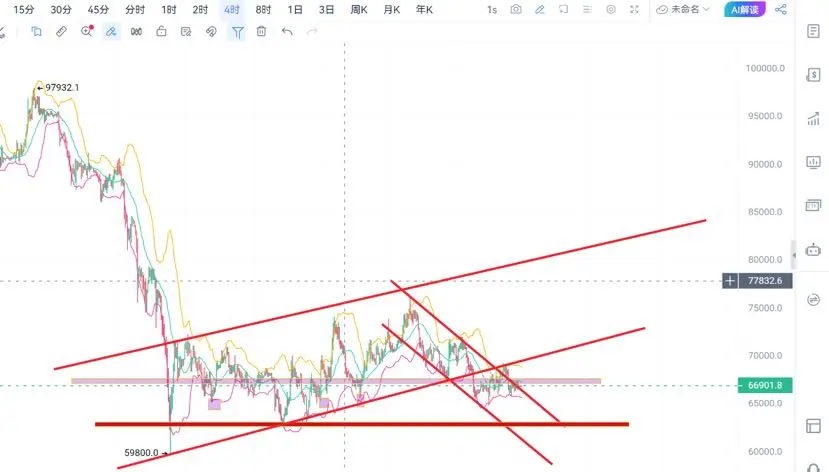Share the chart via share icon
This screenshot has width=829, height=472.
781,10
